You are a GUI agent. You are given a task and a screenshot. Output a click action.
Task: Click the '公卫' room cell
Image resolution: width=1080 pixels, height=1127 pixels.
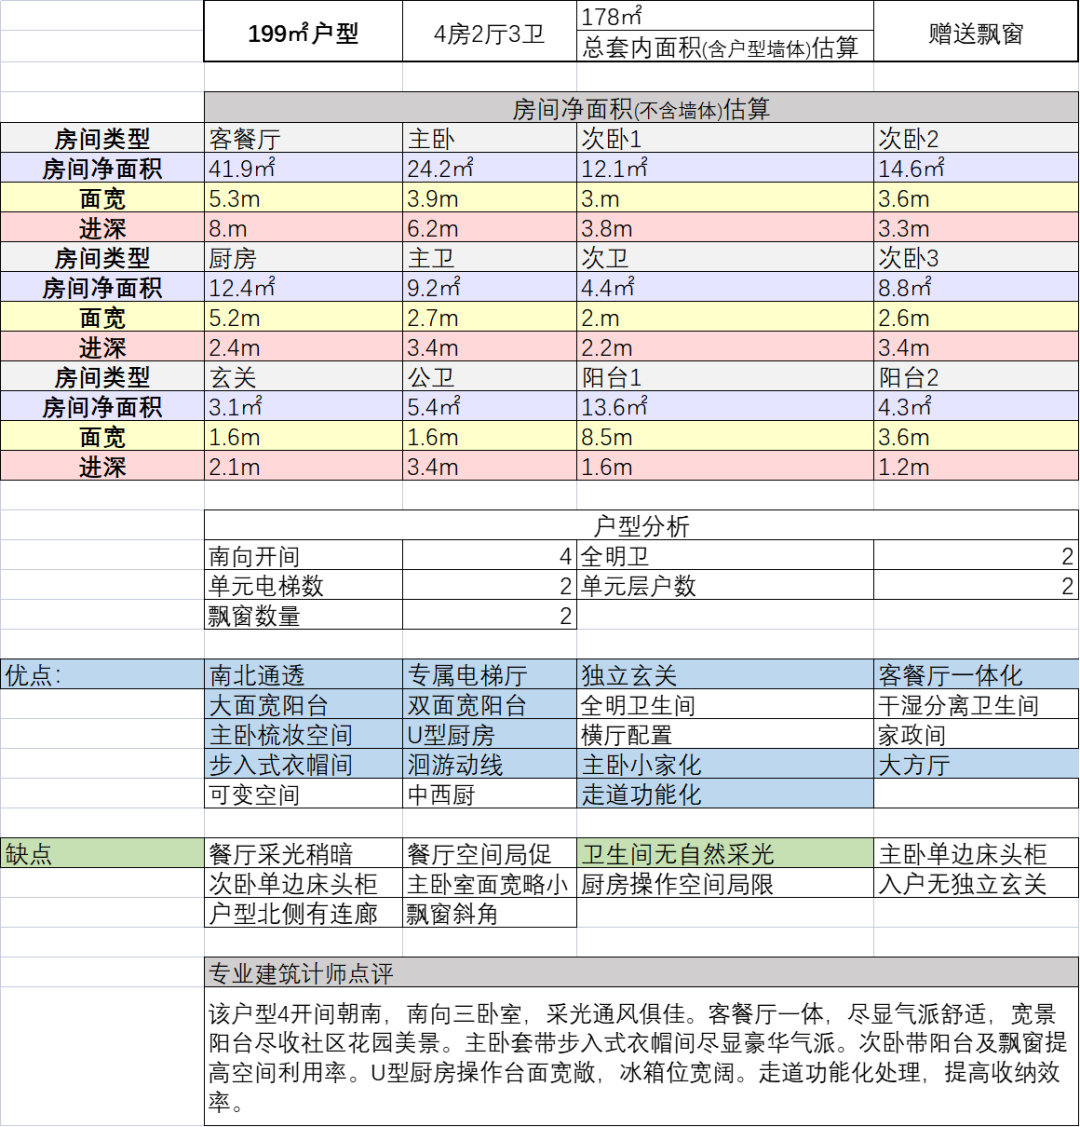pos(489,377)
